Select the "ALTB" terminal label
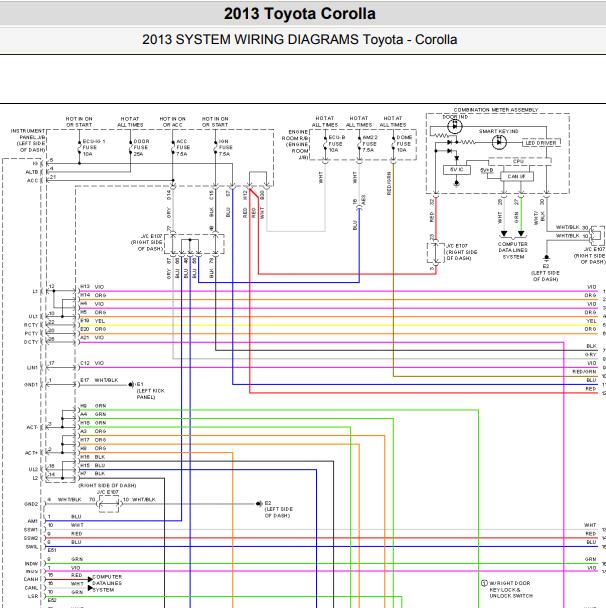Image resolution: width=606 pixels, height=608 pixels. tap(32, 172)
